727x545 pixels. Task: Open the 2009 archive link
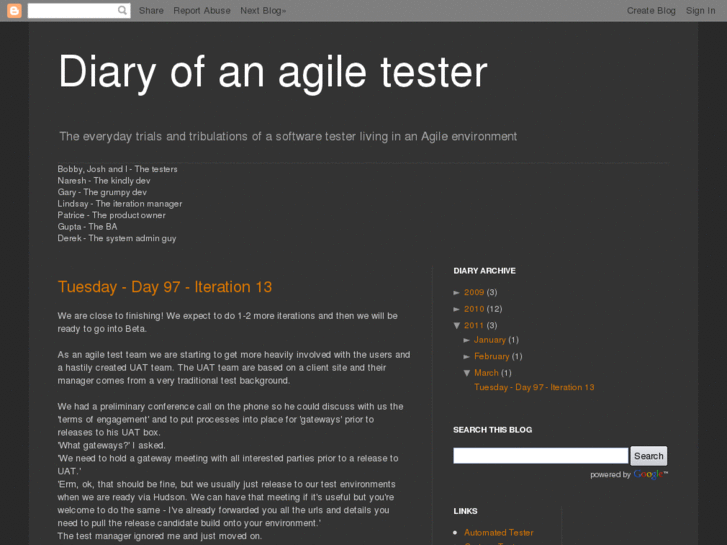(x=474, y=292)
